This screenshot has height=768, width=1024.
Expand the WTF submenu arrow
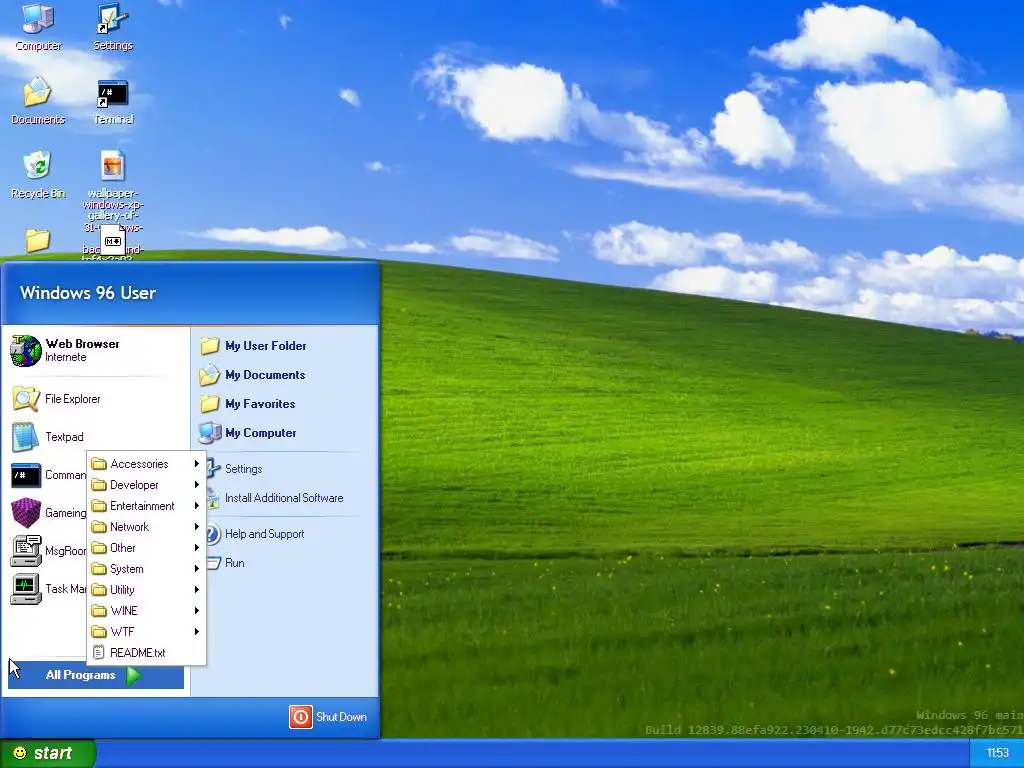(x=196, y=632)
